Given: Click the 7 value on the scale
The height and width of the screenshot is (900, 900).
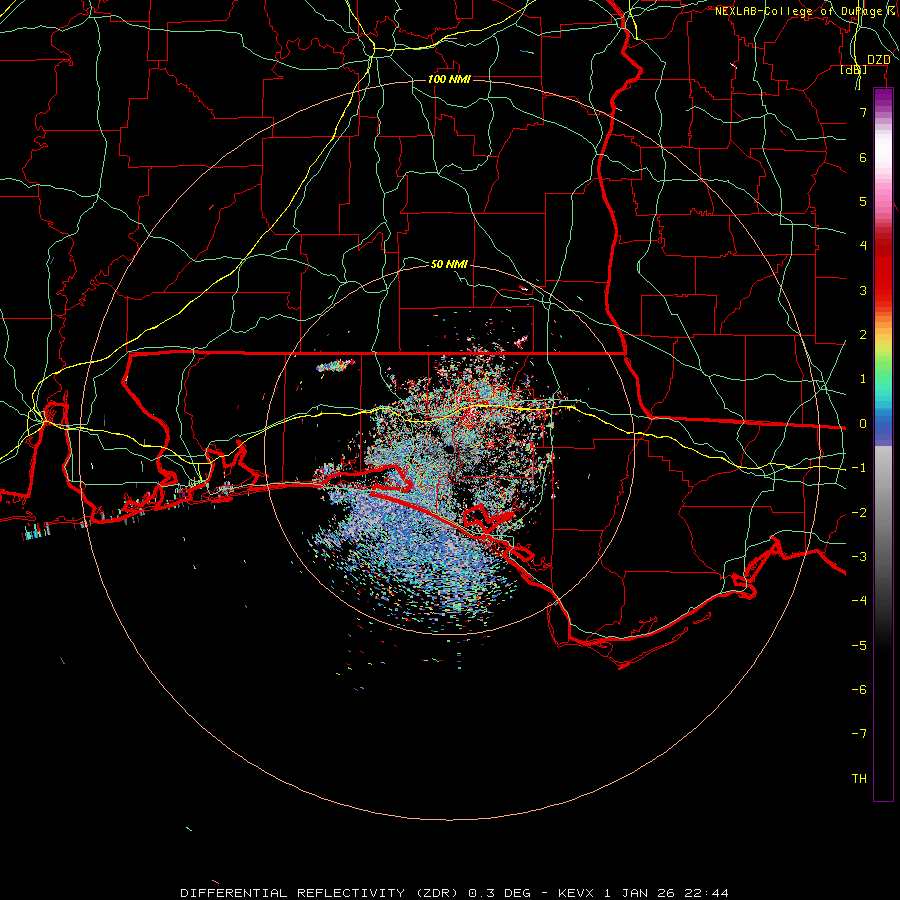Looking at the screenshot, I should click(863, 112).
